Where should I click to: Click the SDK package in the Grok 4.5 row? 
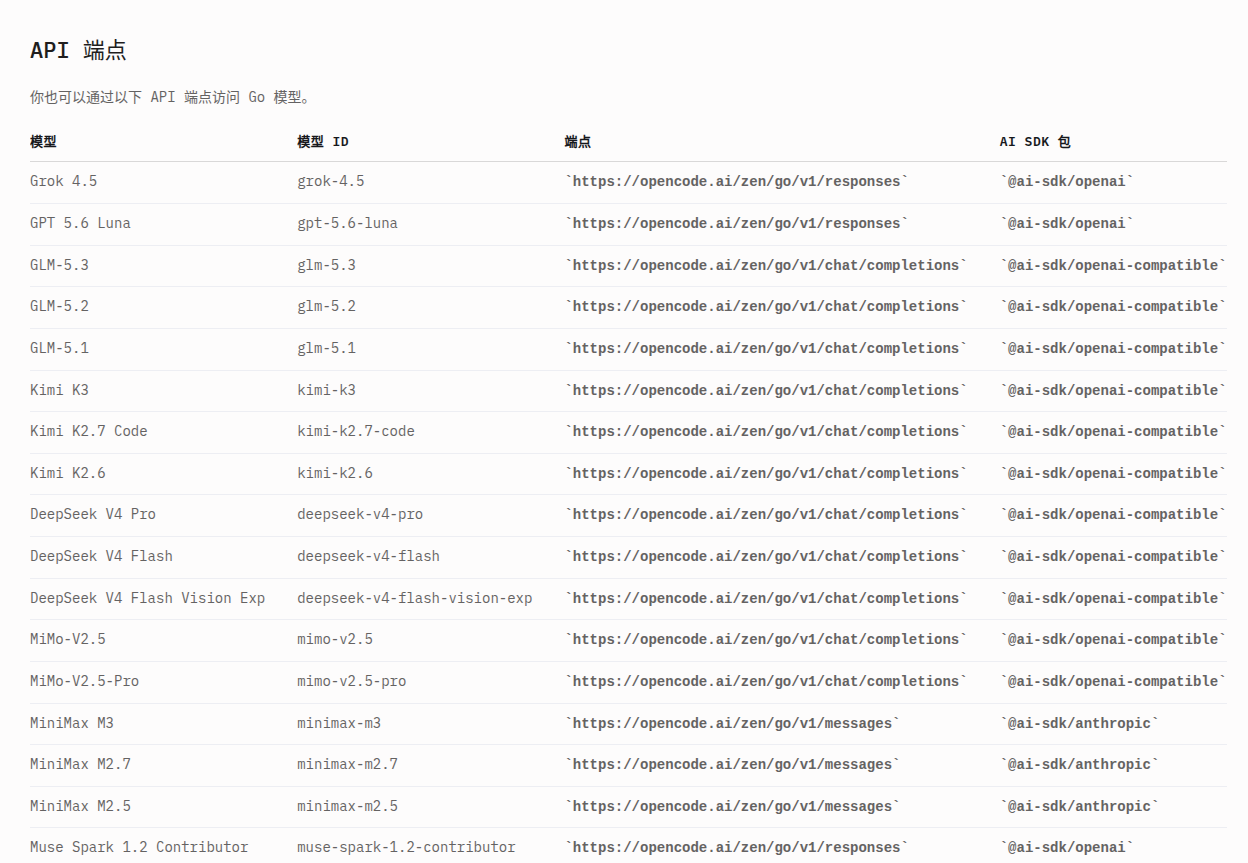click(1067, 181)
